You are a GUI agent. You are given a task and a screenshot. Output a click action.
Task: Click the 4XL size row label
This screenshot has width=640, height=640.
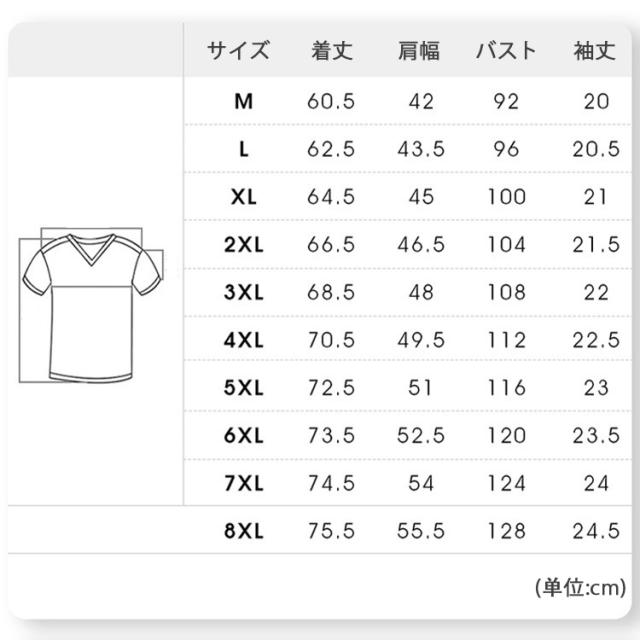pos(243,341)
